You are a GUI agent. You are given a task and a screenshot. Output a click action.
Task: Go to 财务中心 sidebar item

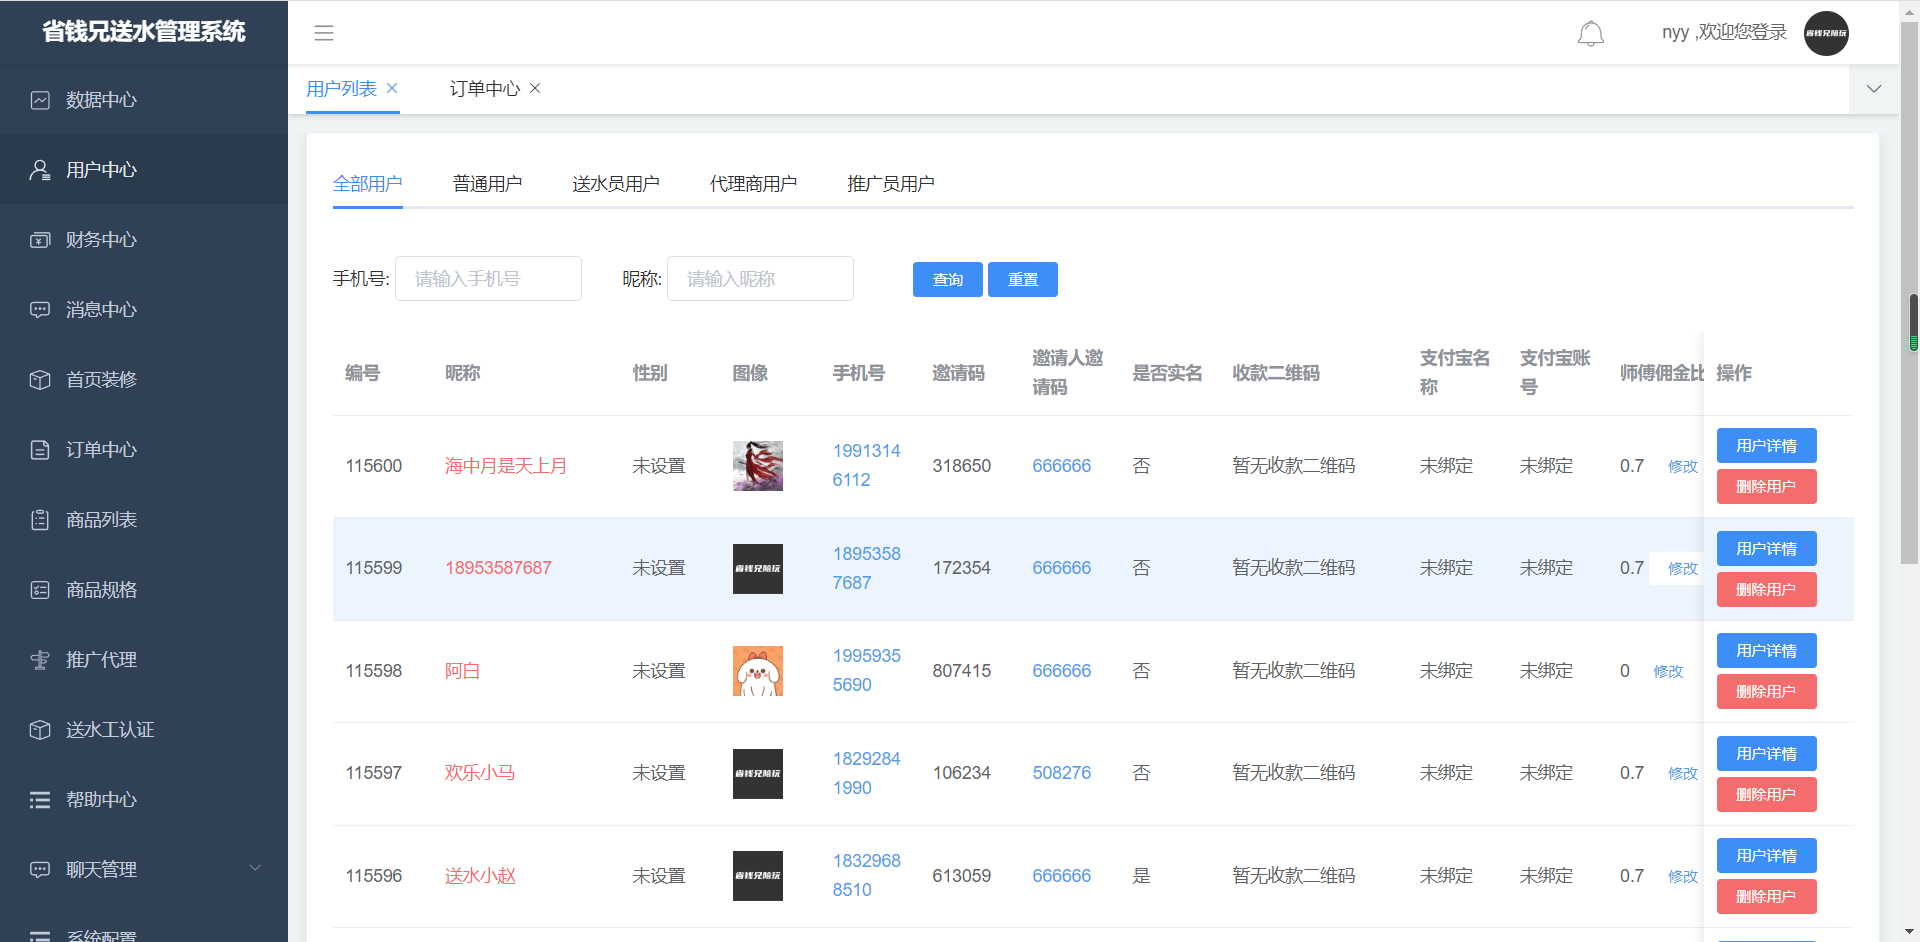(101, 240)
